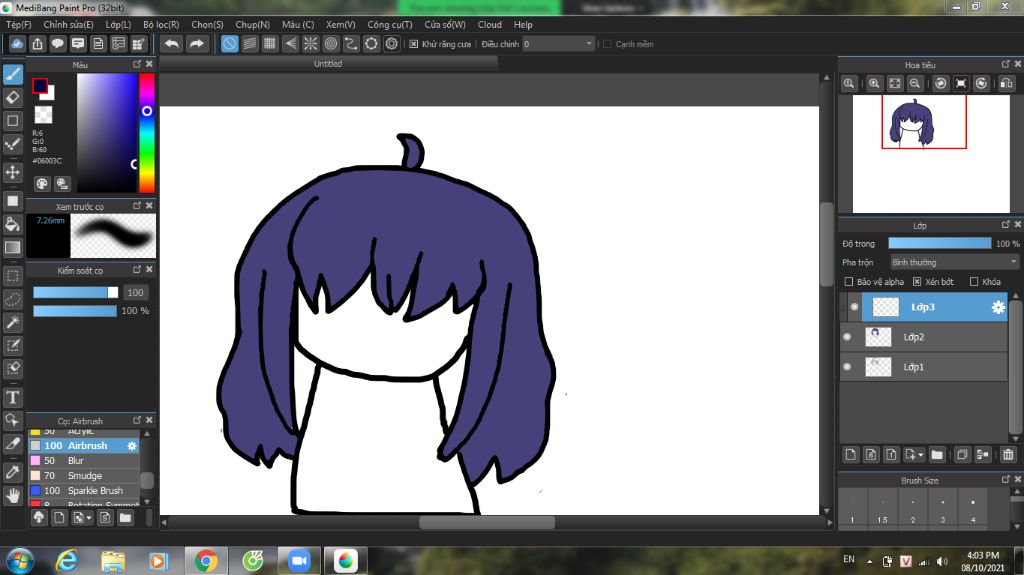Open the Lớp(L) menu

click(118, 25)
